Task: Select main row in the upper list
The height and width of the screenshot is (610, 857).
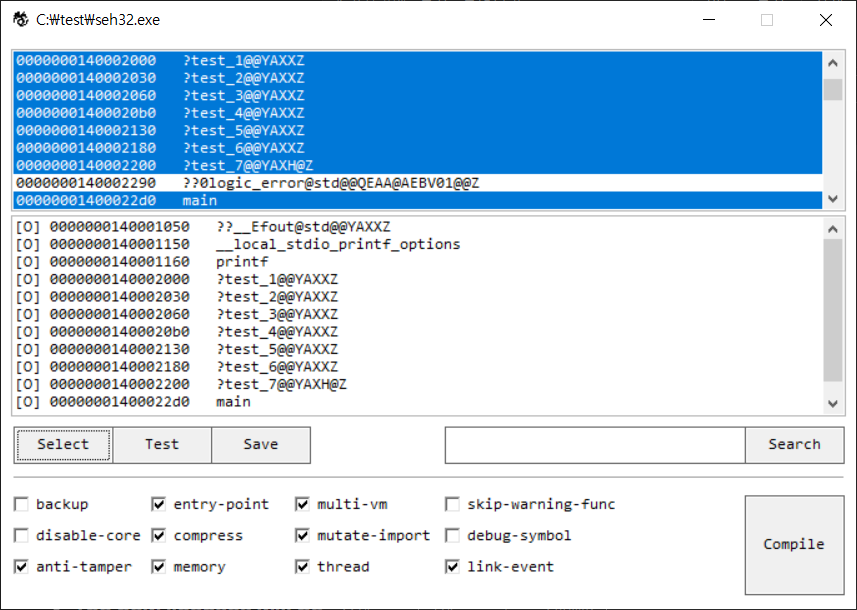Action: [418, 200]
